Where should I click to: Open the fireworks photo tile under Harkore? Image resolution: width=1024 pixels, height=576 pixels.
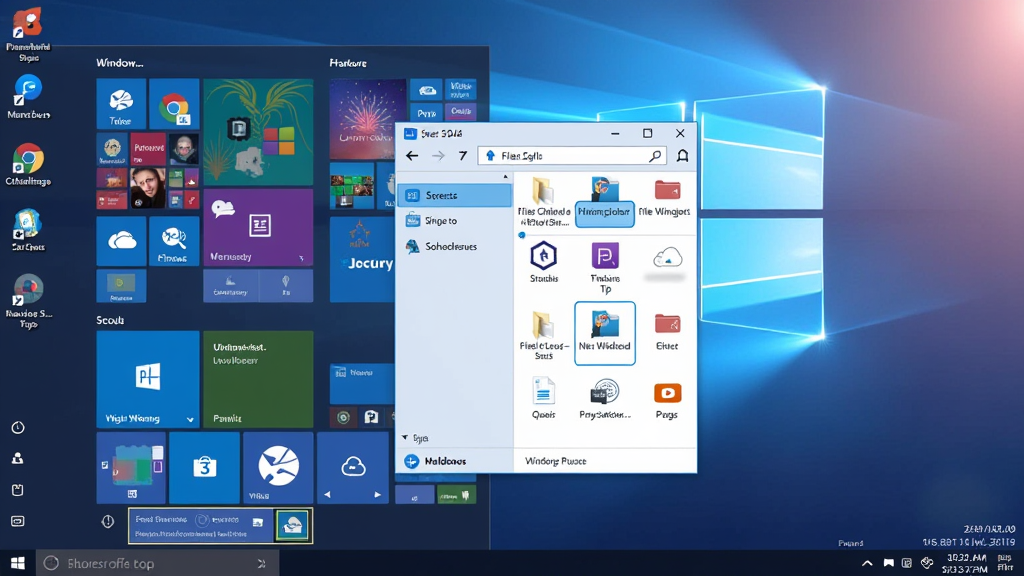(368, 120)
